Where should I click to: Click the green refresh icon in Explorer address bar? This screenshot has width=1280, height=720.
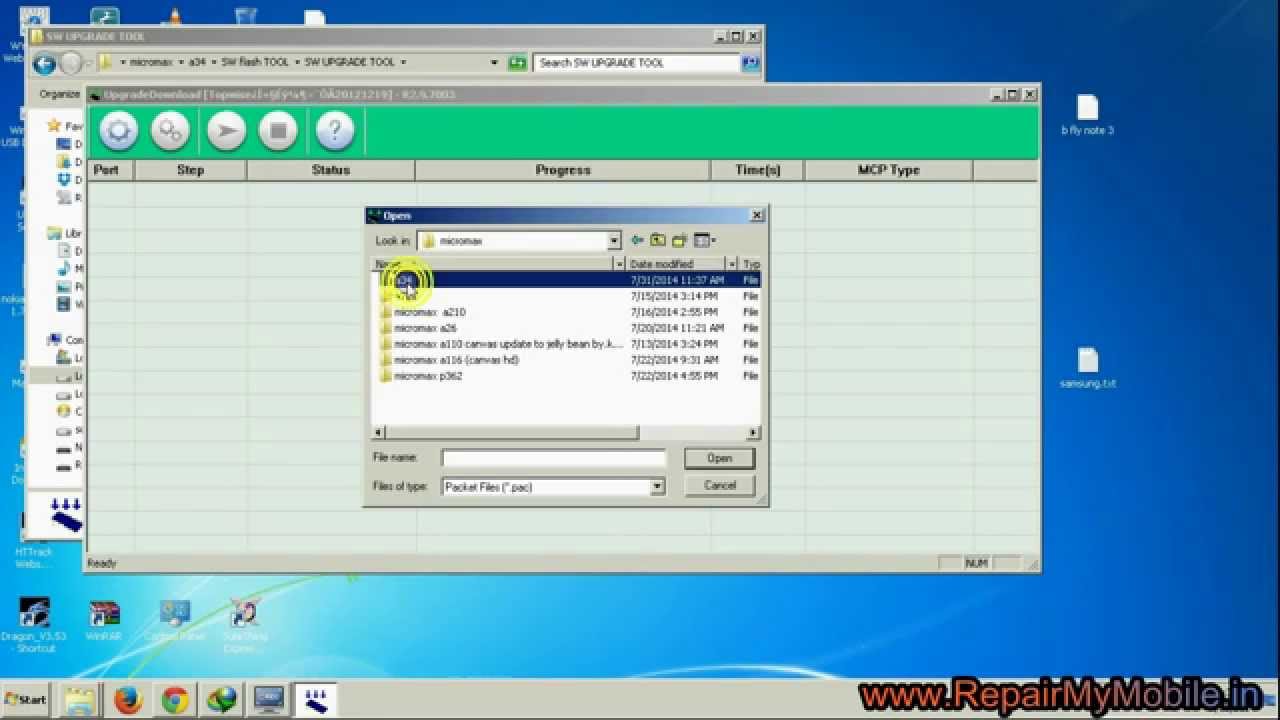517,62
